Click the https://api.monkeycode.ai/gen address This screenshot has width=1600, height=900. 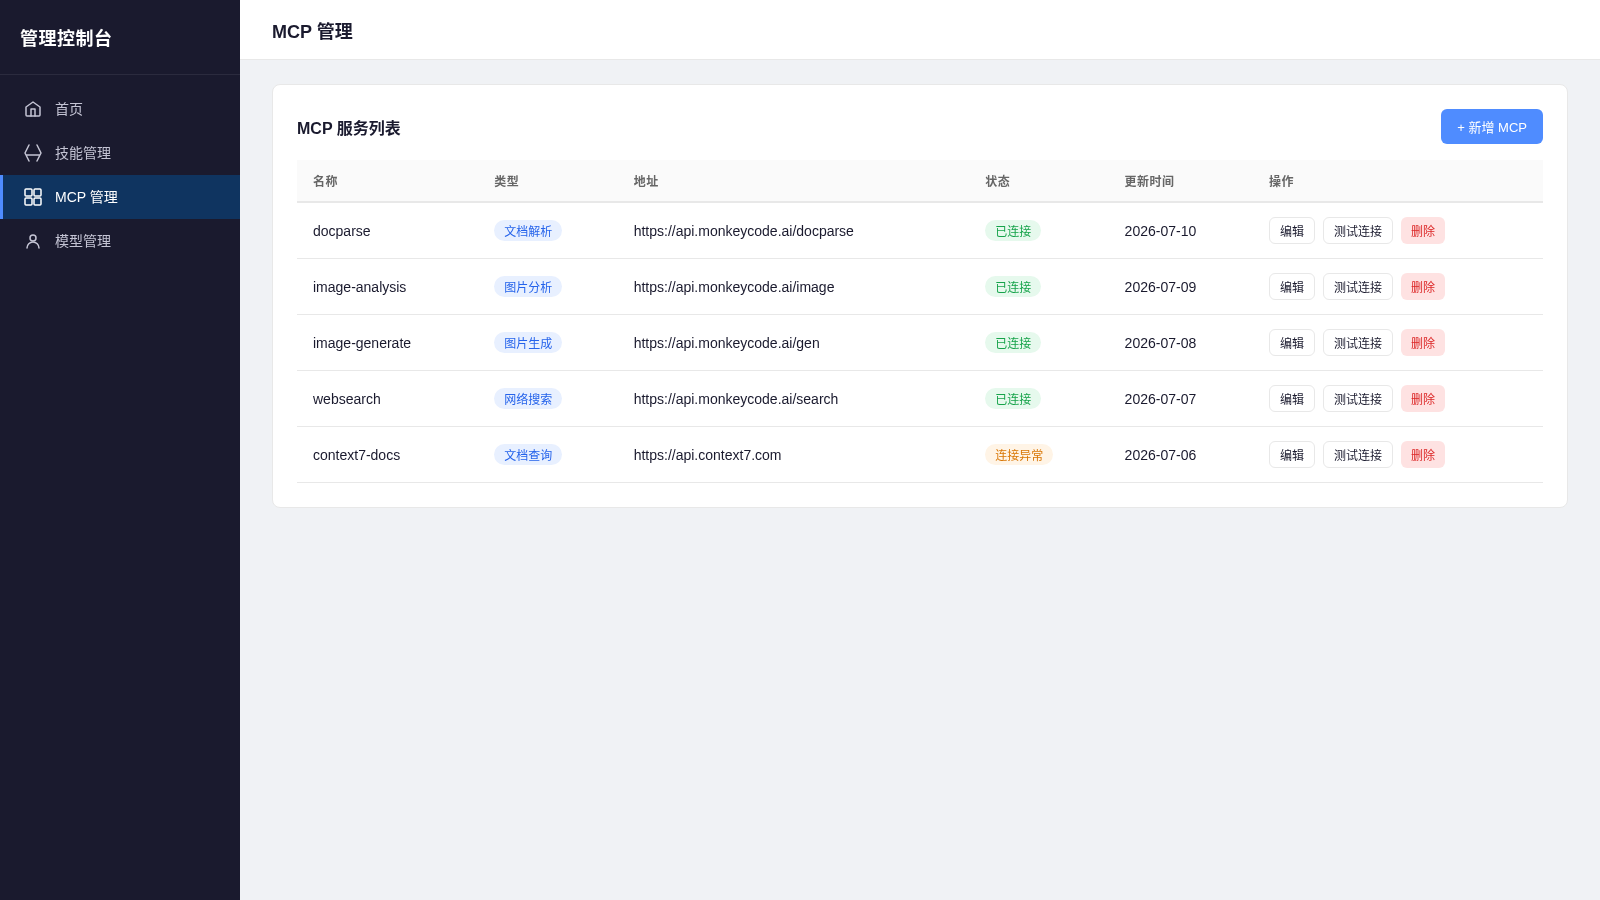click(727, 343)
